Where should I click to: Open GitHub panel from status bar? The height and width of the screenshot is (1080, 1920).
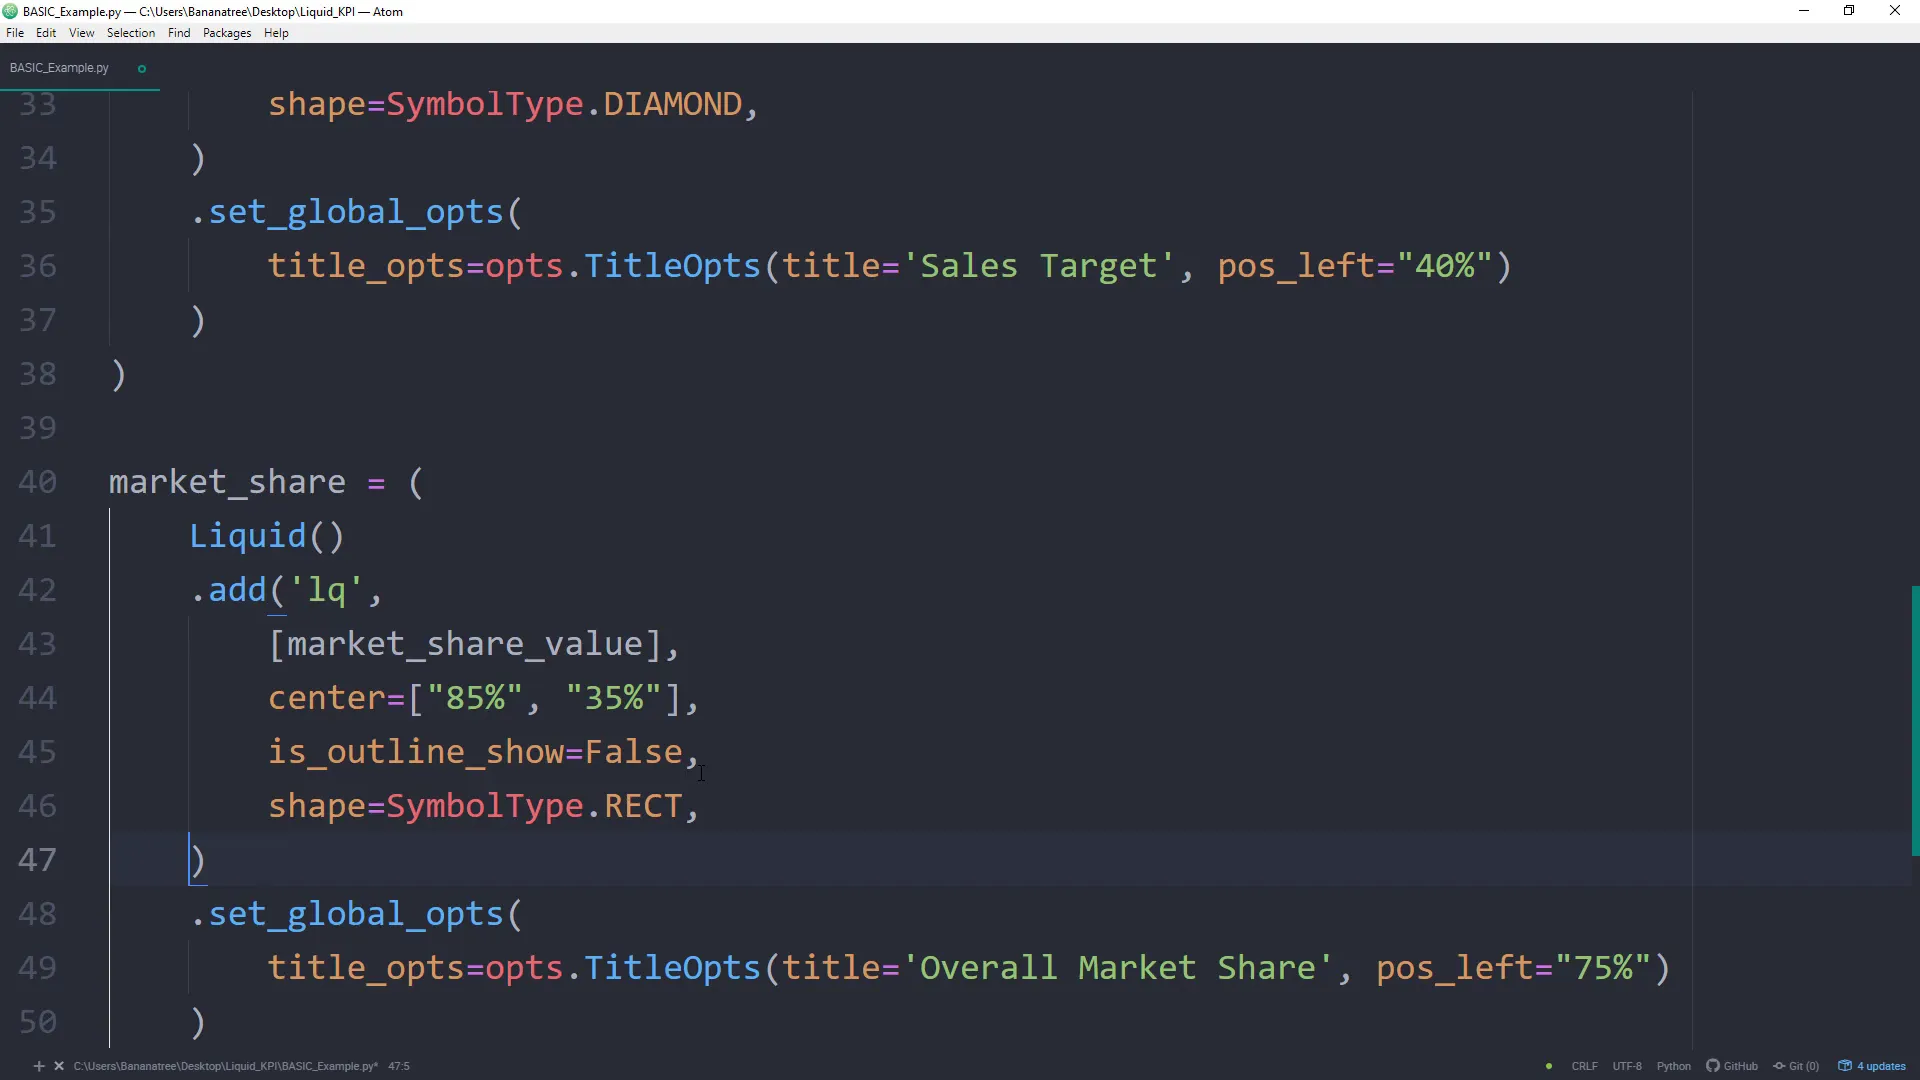(x=1732, y=1066)
